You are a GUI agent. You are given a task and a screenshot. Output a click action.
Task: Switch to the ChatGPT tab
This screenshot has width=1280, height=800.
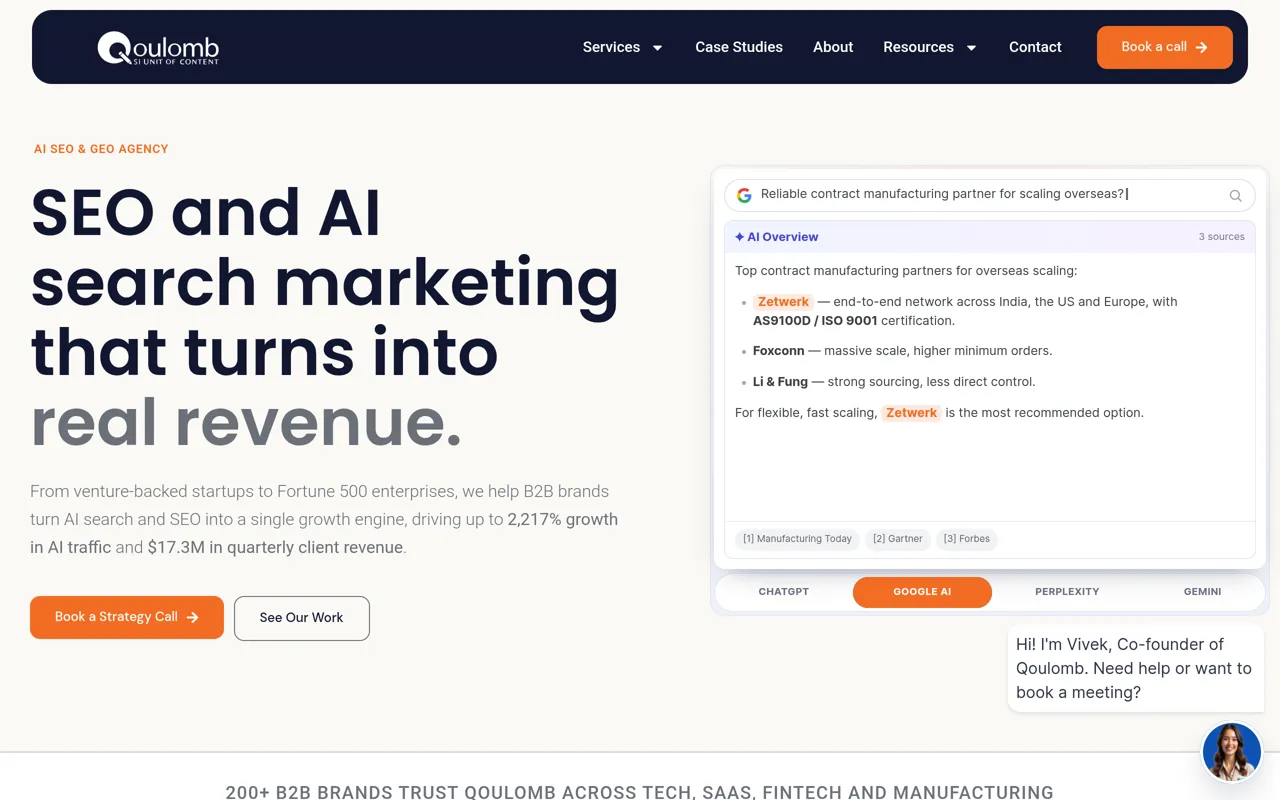pos(784,592)
